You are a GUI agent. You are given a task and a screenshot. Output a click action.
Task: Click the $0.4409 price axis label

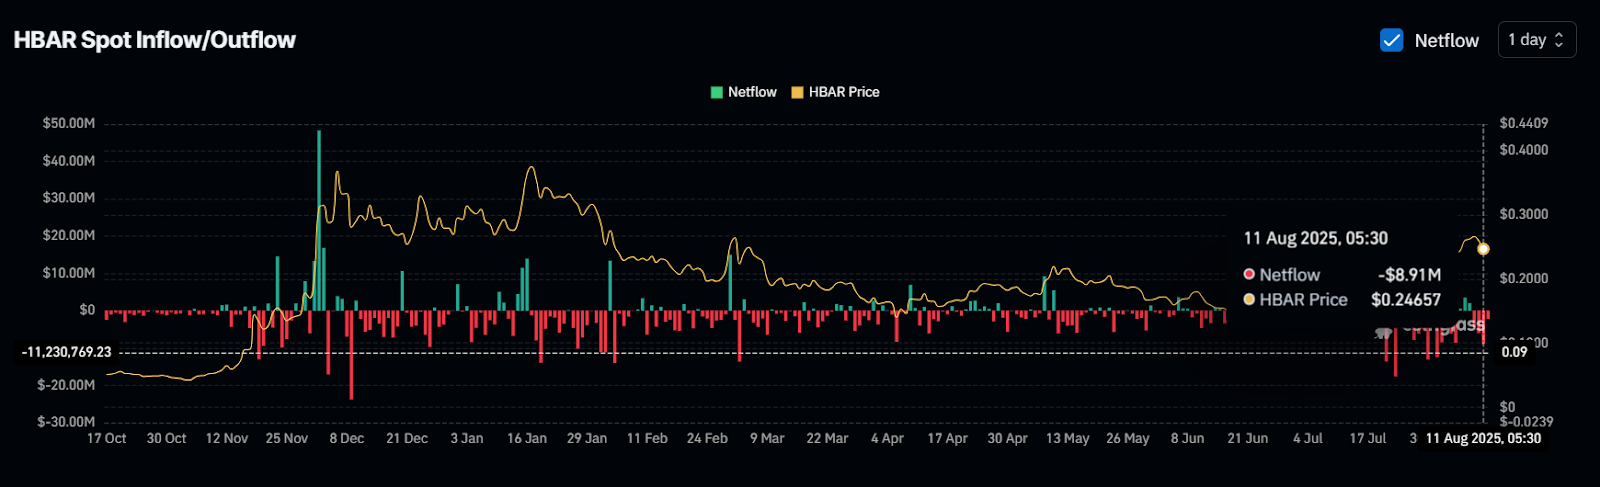(x=1524, y=123)
